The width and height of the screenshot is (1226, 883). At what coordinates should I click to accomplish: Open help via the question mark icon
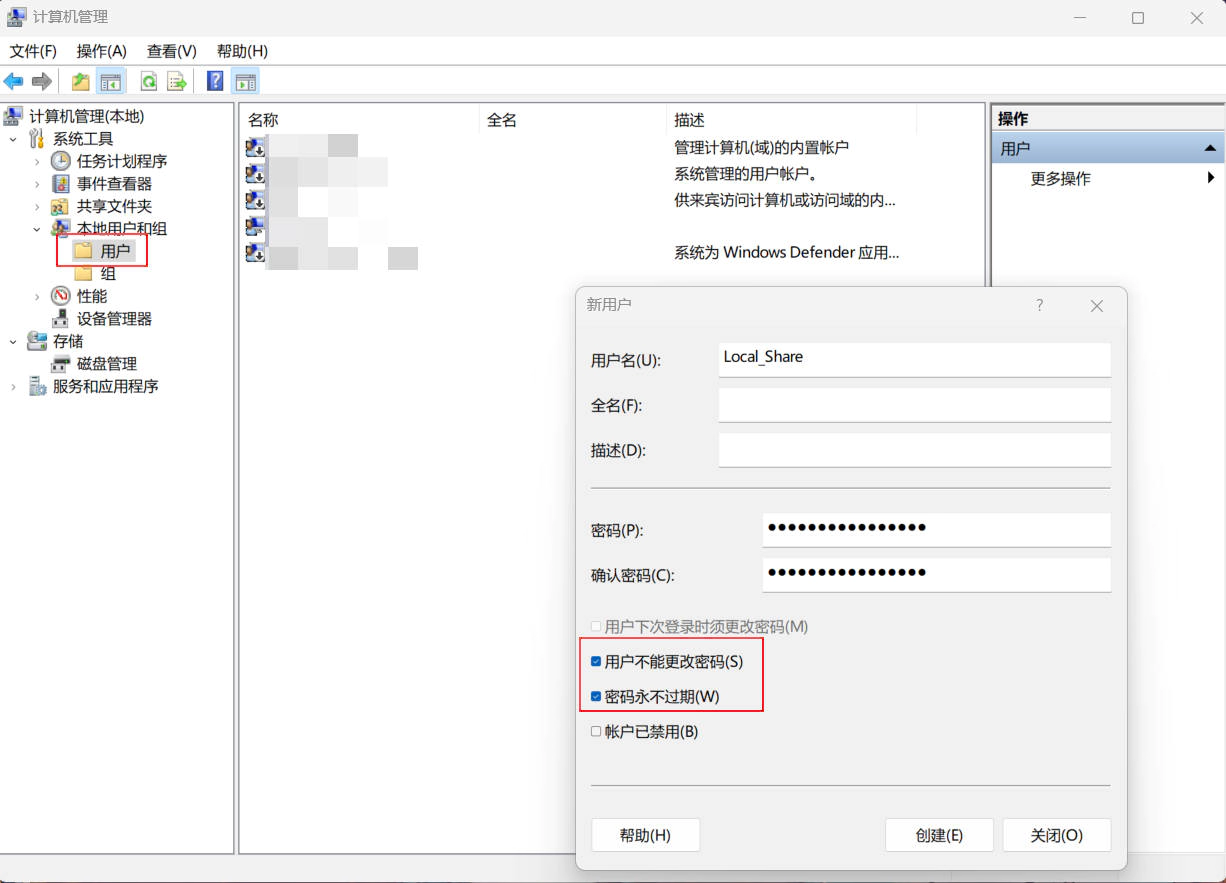point(214,81)
